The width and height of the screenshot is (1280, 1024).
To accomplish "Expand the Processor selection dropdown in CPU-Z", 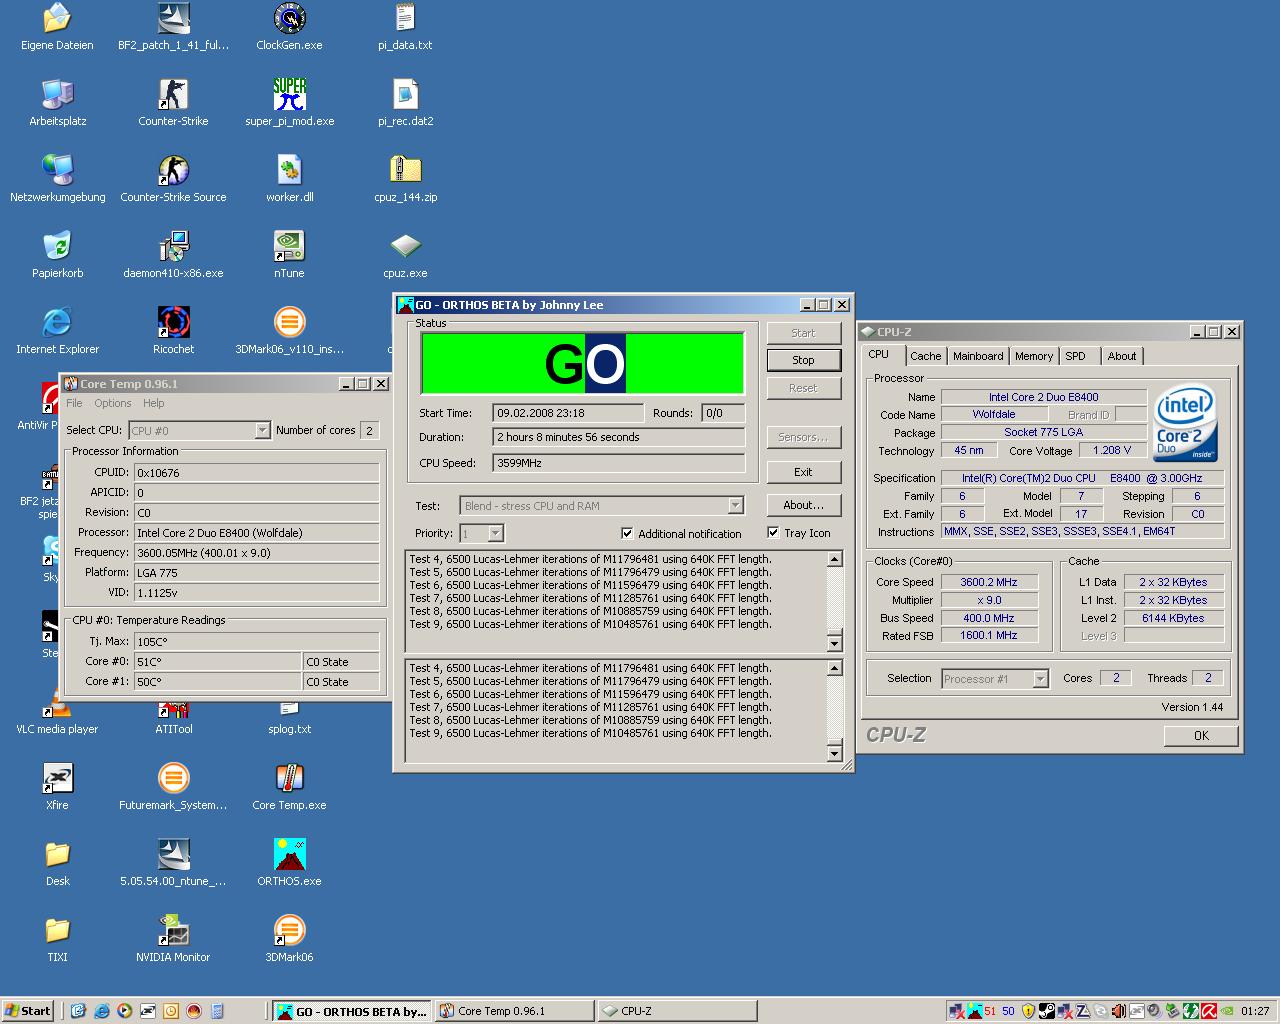I will coord(1040,679).
